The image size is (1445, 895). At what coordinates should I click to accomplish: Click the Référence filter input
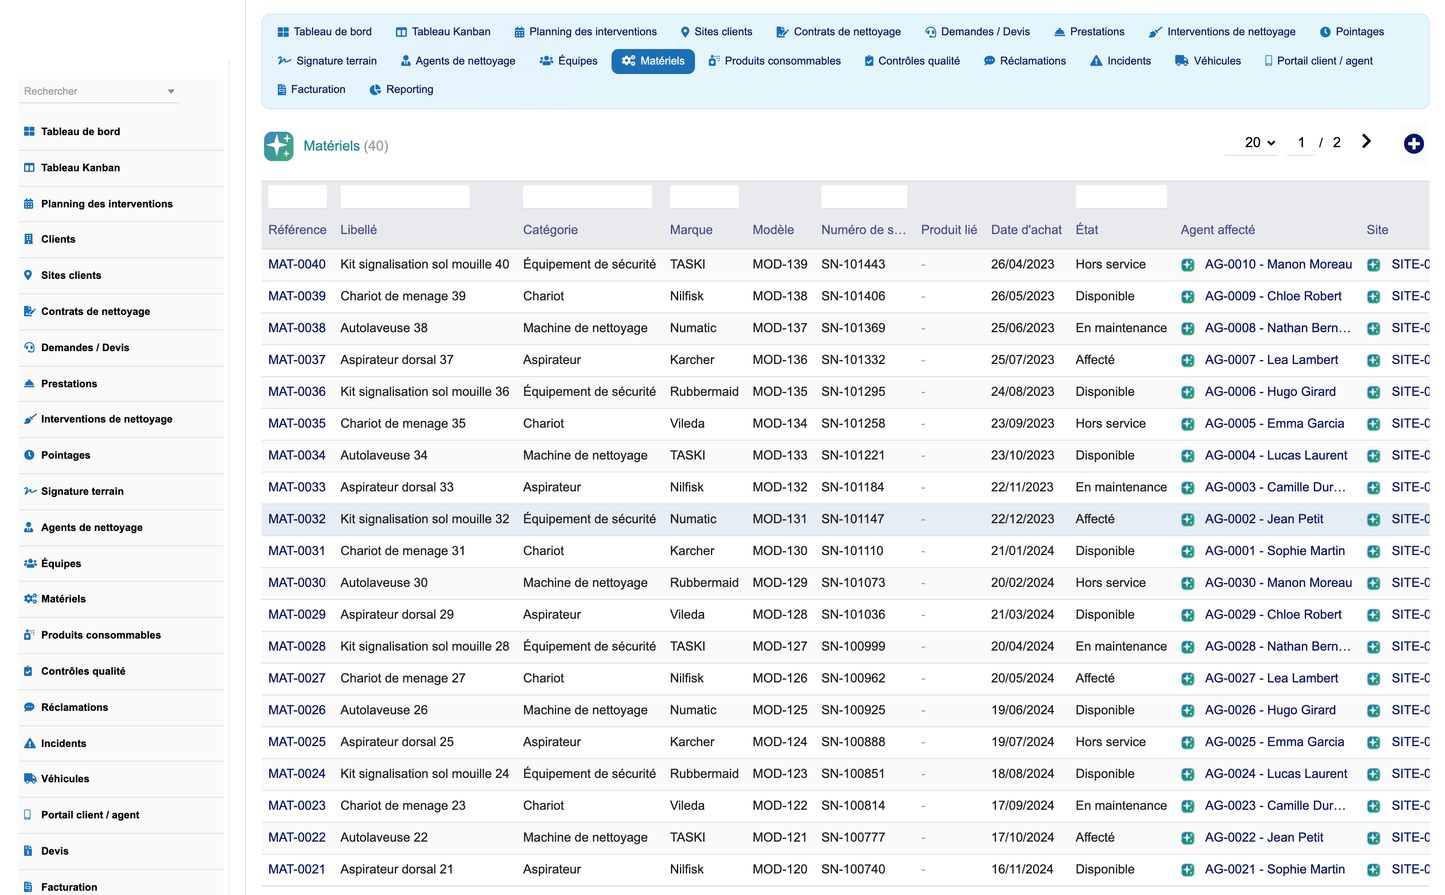point(297,197)
